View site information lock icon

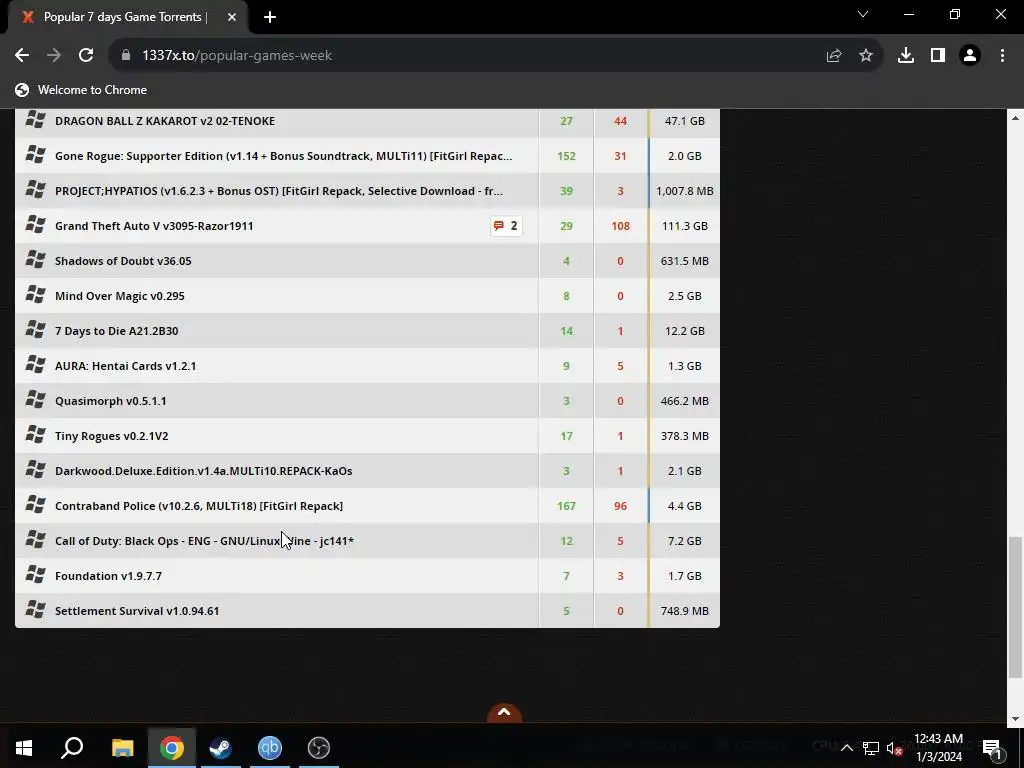pos(126,56)
